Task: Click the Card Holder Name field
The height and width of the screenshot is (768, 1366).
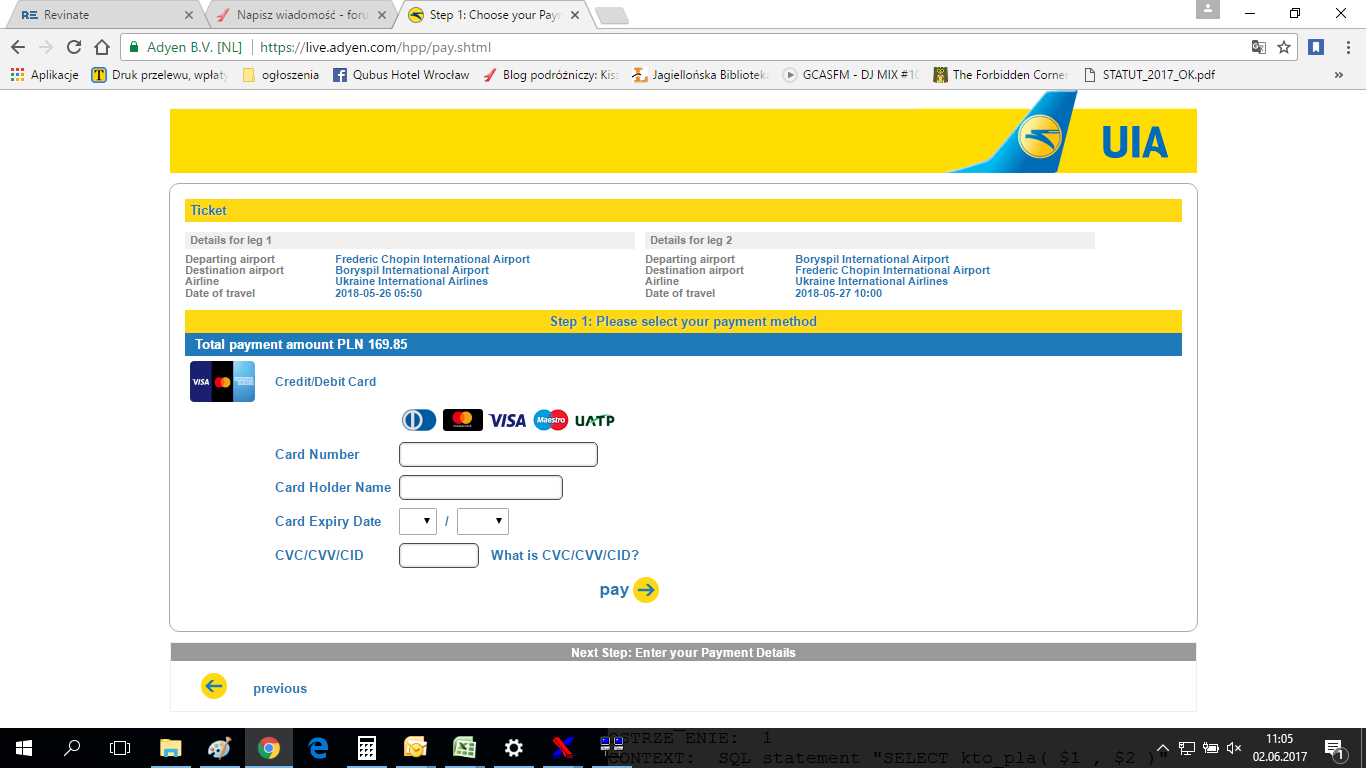Action: [481, 487]
